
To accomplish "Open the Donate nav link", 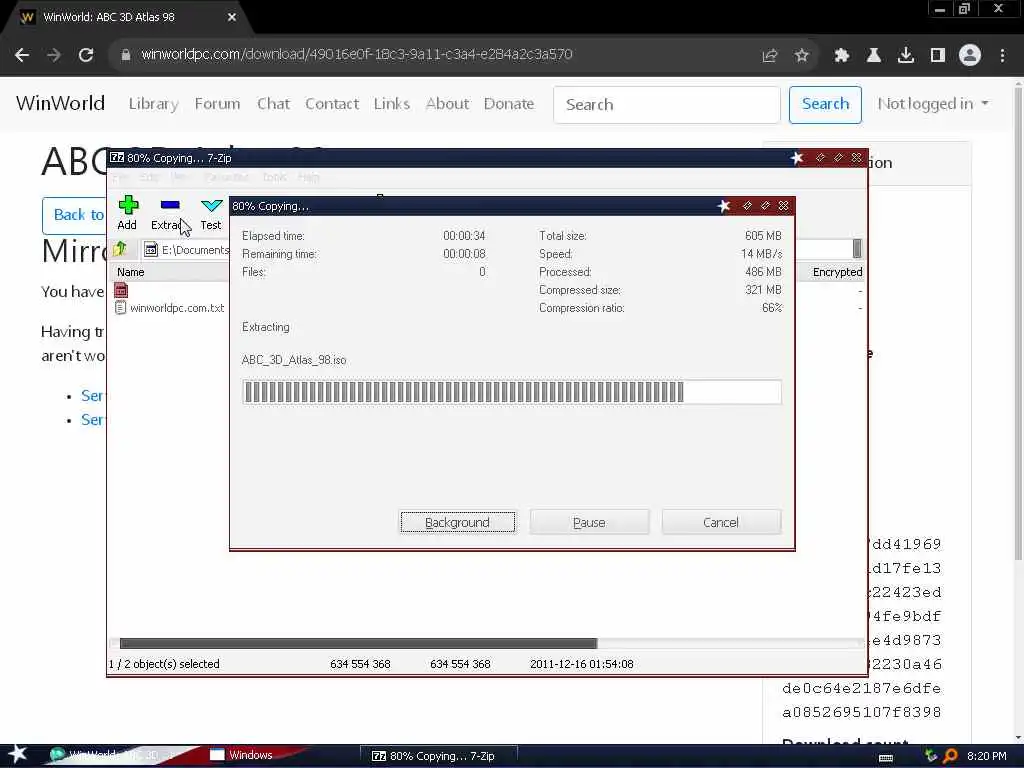I will click(x=509, y=104).
